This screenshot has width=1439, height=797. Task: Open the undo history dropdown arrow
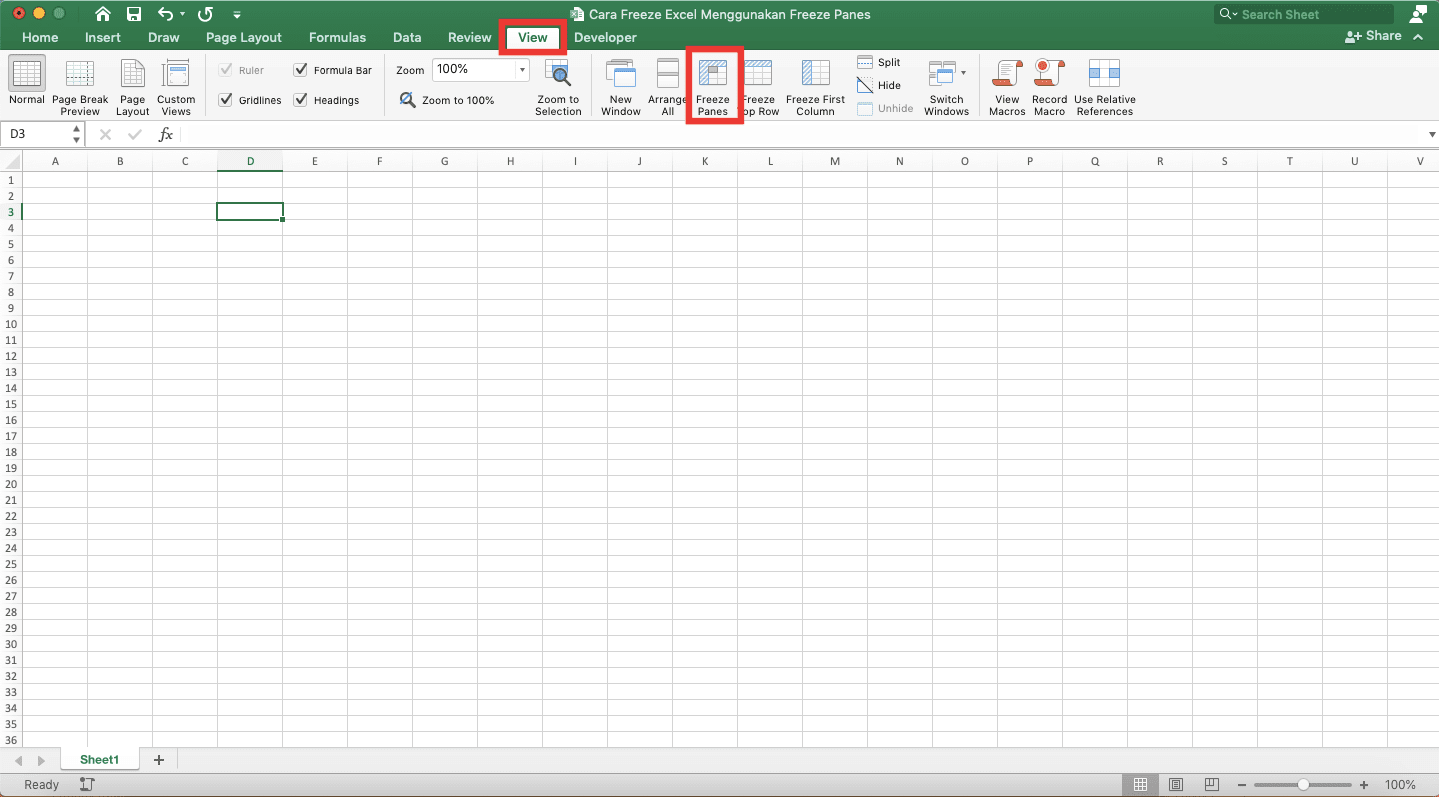[x=183, y=15]
